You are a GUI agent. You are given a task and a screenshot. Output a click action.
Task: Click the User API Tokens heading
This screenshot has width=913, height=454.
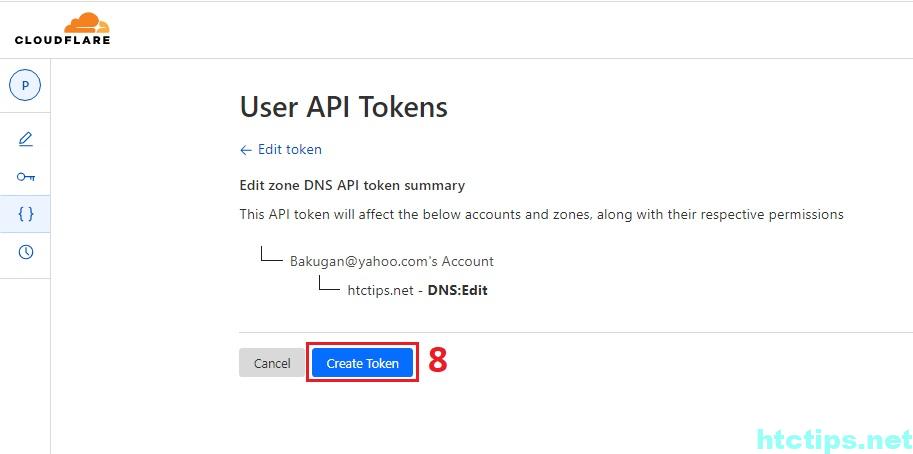pyautogui.click(x=343, y=107)
